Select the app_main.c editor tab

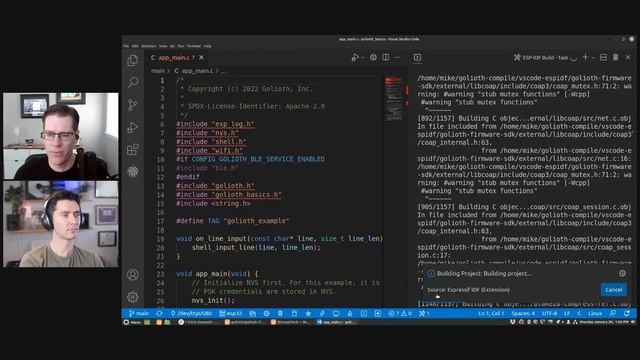point(177,58)
